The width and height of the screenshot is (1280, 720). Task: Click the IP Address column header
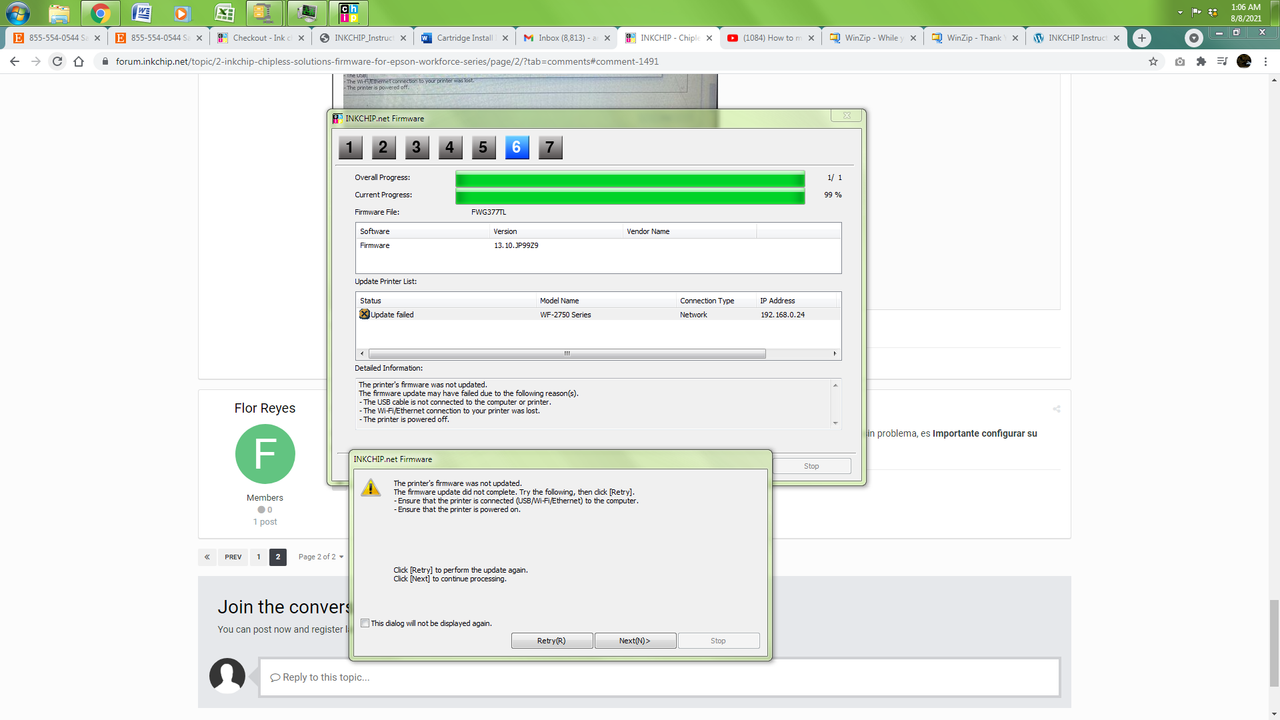[798, 300]
